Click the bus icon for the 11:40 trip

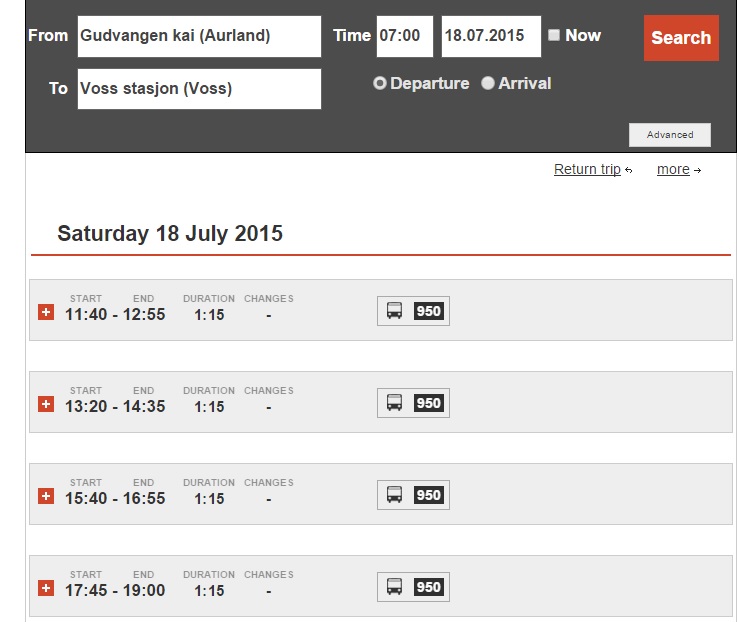395,311
